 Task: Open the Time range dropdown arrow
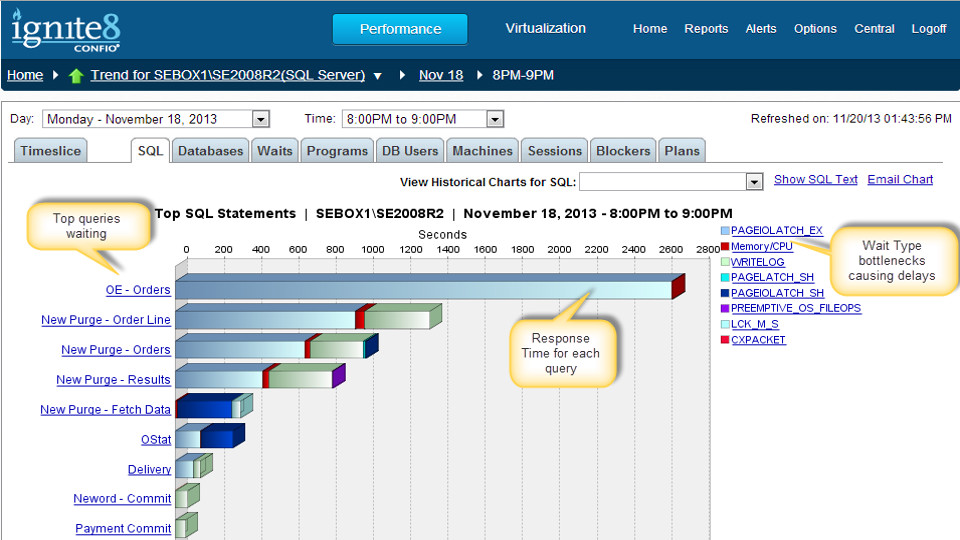pyautogui.click(x=495, y=119)
